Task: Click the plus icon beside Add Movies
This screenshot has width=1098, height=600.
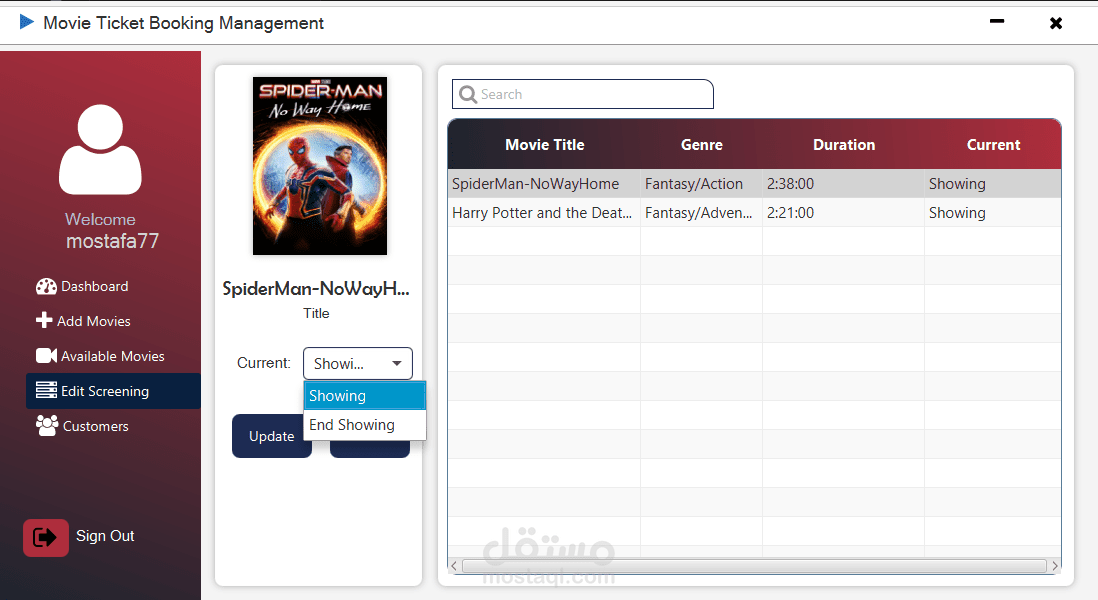Action: pyautogui.click(x=44, y=320)
